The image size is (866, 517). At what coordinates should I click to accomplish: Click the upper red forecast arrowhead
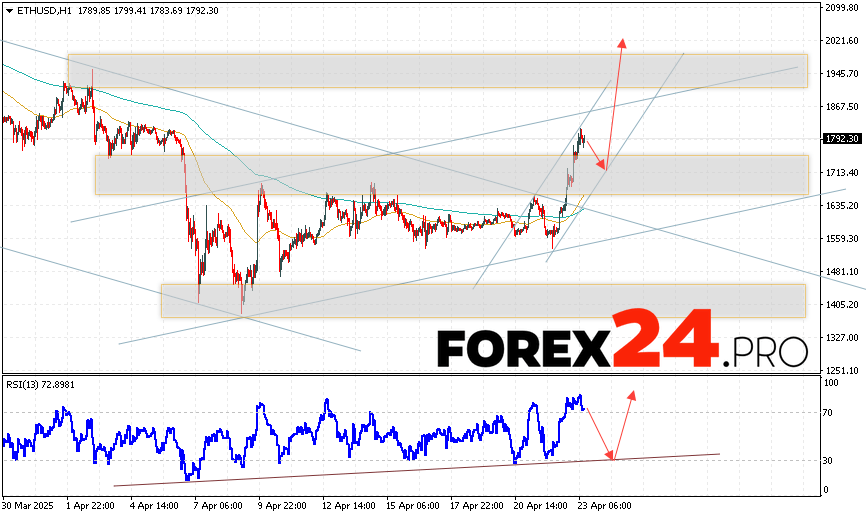point(622,41)
